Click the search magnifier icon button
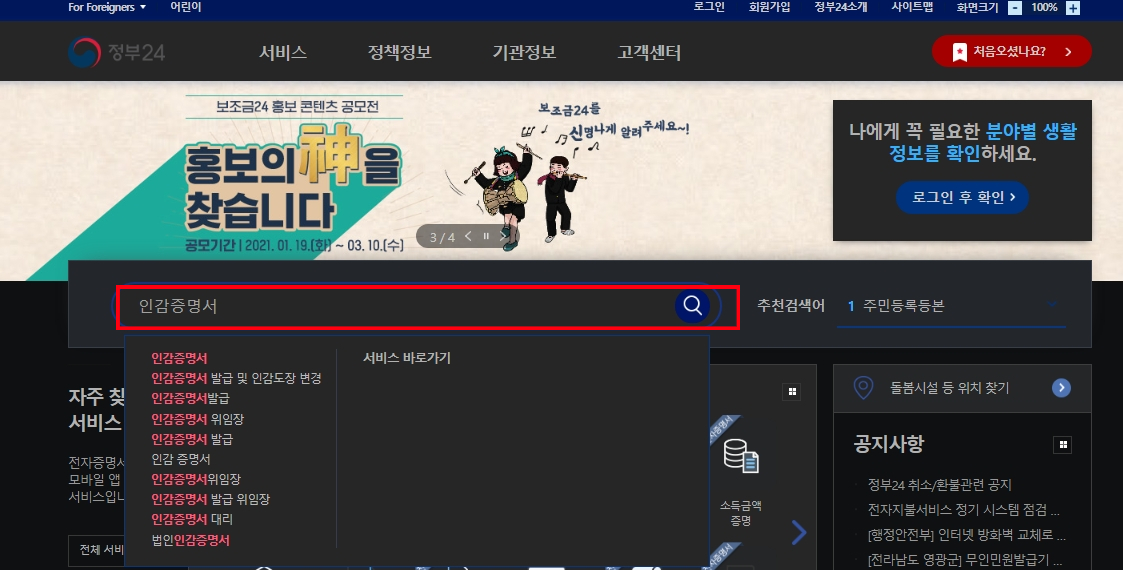 [692, 306]
